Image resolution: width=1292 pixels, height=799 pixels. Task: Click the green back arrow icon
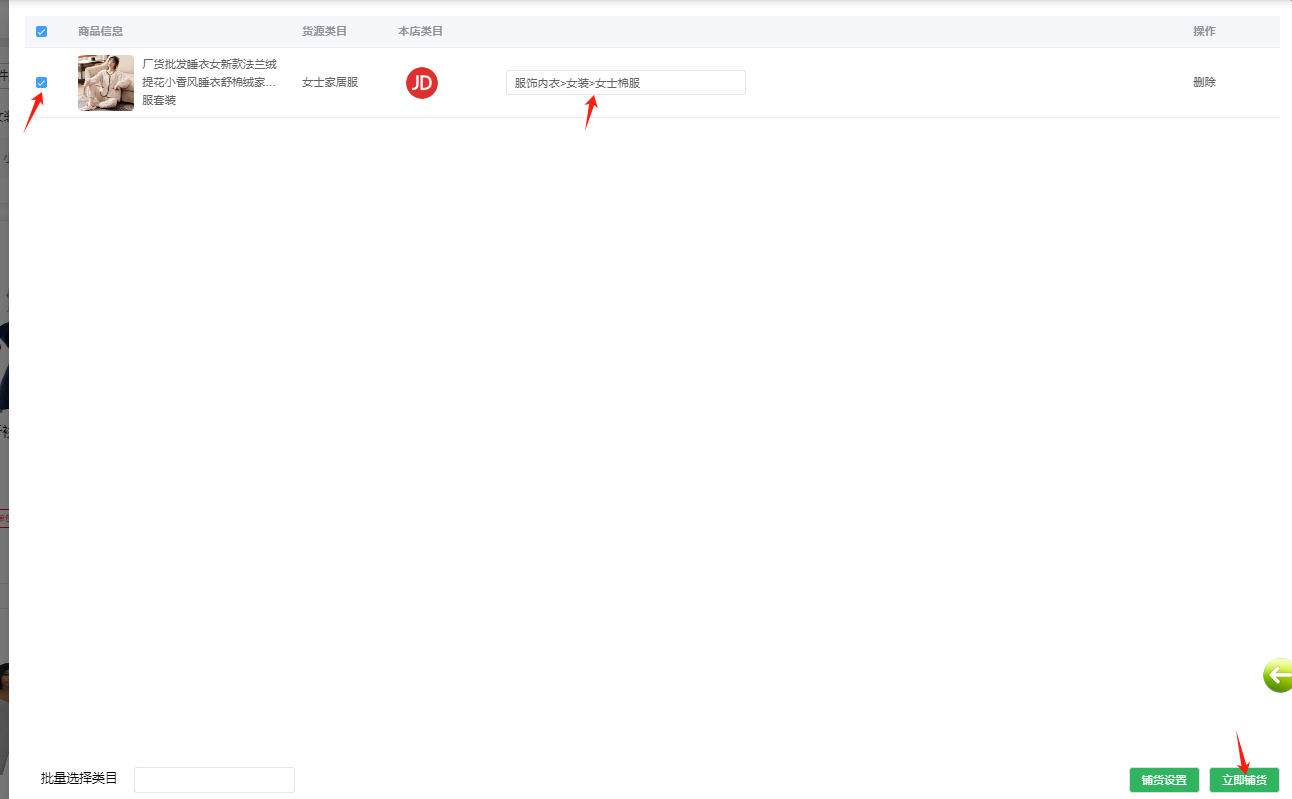1277,676
